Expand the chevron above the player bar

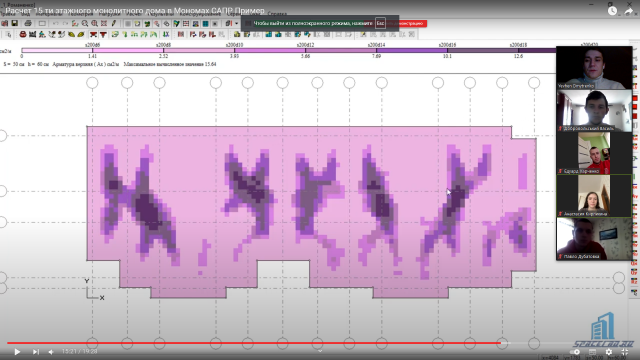[320, 350]
